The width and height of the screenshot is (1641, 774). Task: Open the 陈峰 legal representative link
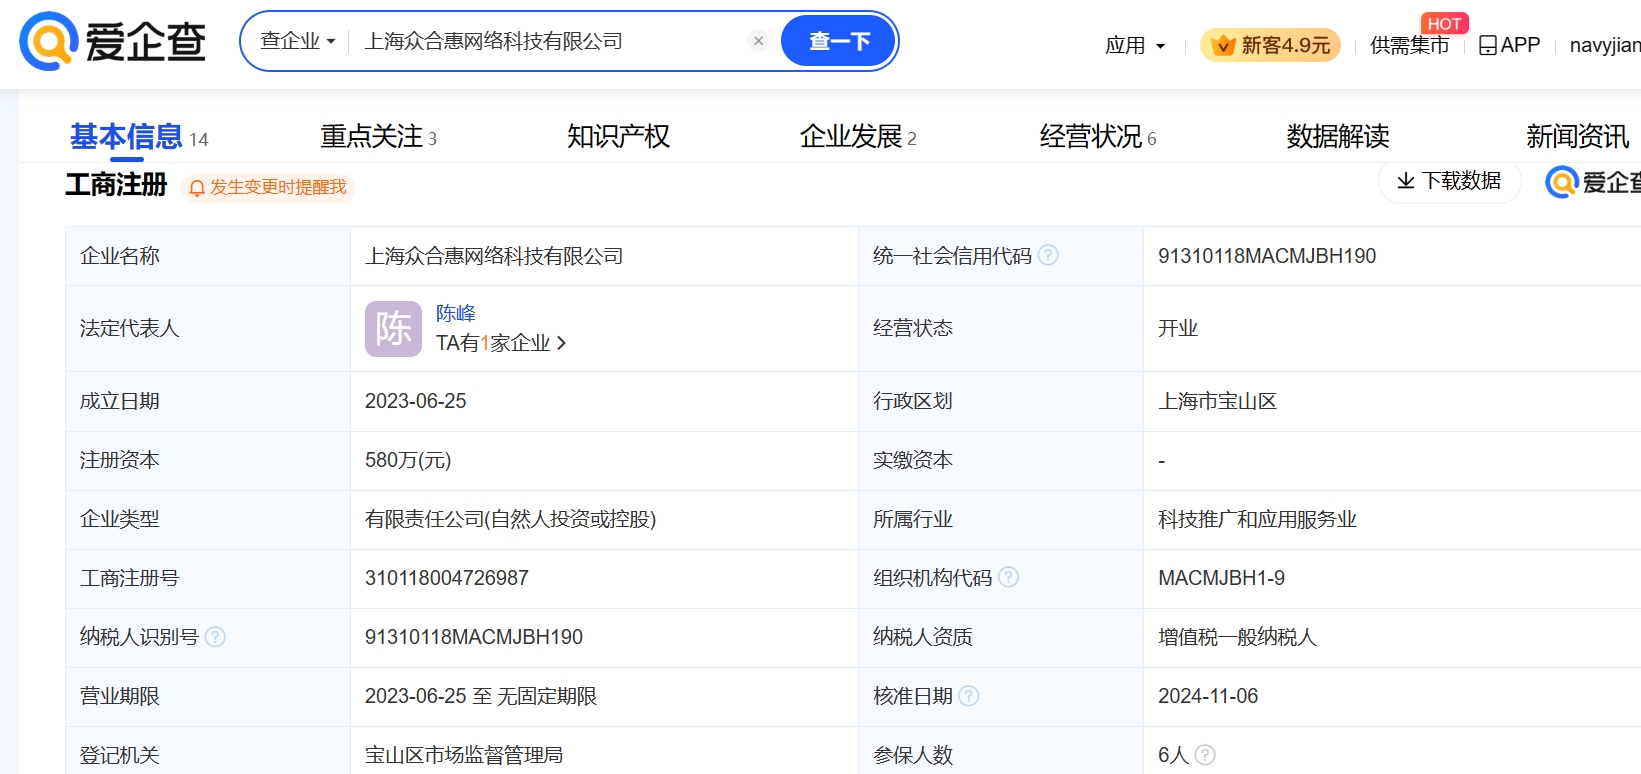tap(456, 313)
